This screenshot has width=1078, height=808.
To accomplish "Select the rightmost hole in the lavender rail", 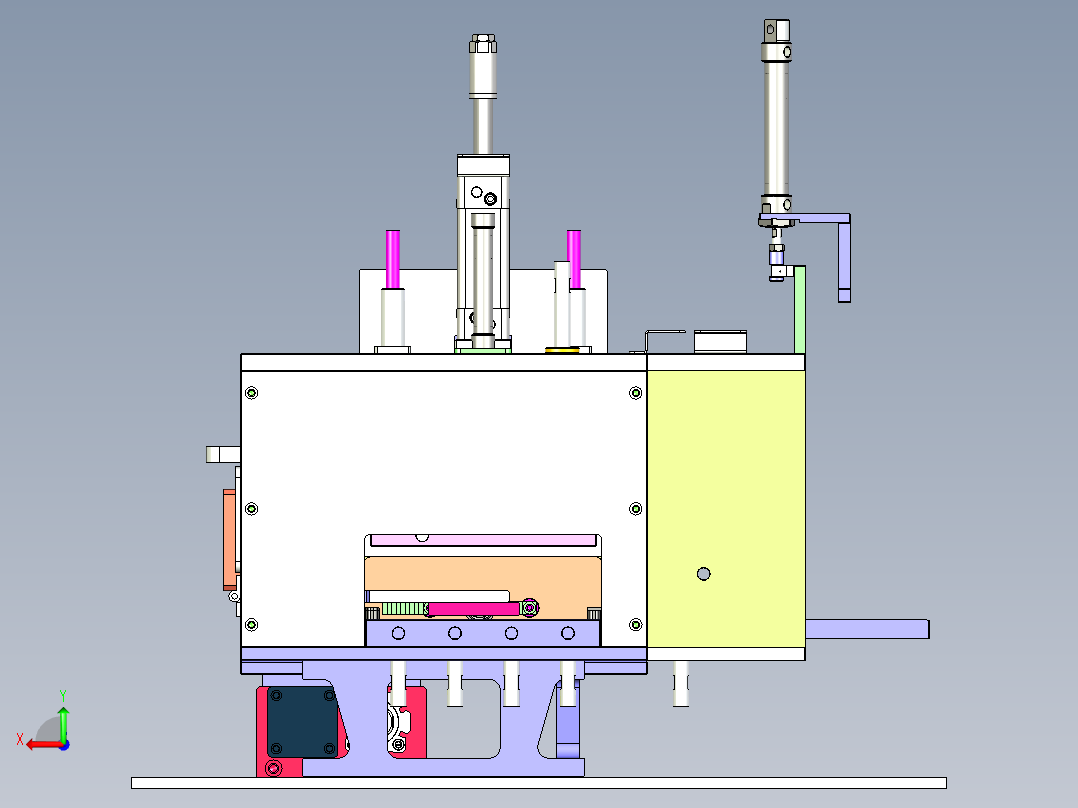I will pyautogui.click(x=568, y=633).
